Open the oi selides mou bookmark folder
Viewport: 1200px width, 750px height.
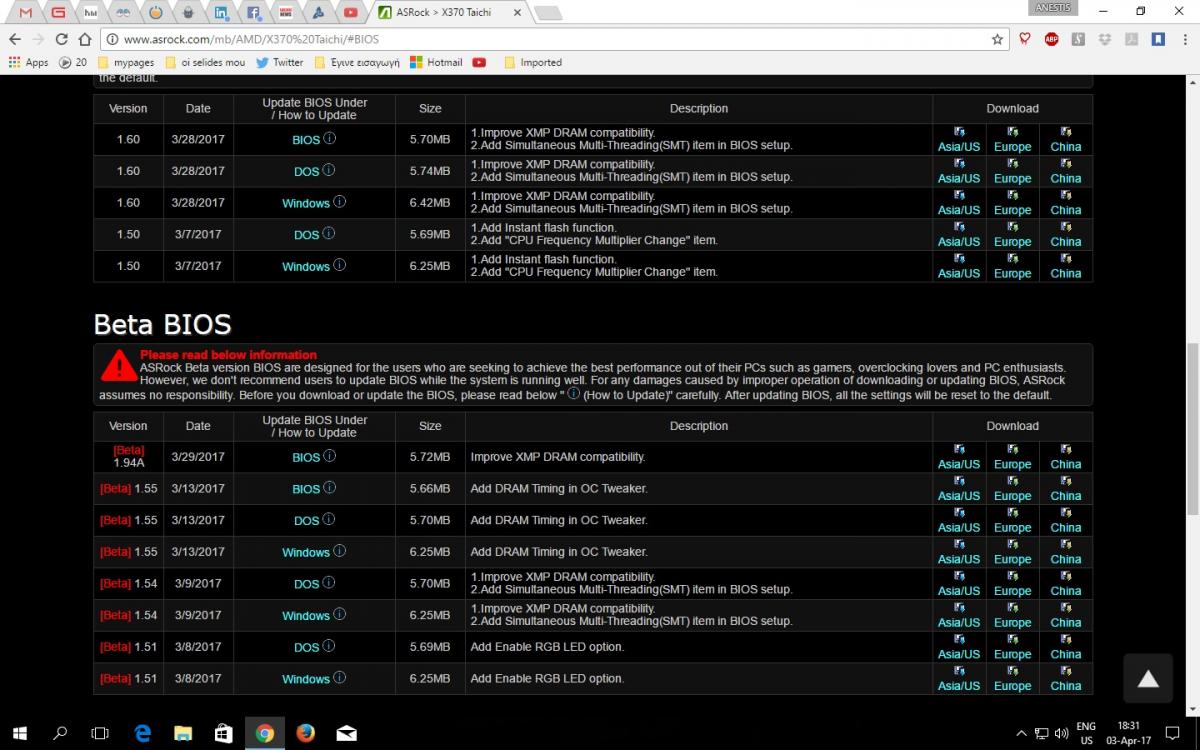pos(204,62)
